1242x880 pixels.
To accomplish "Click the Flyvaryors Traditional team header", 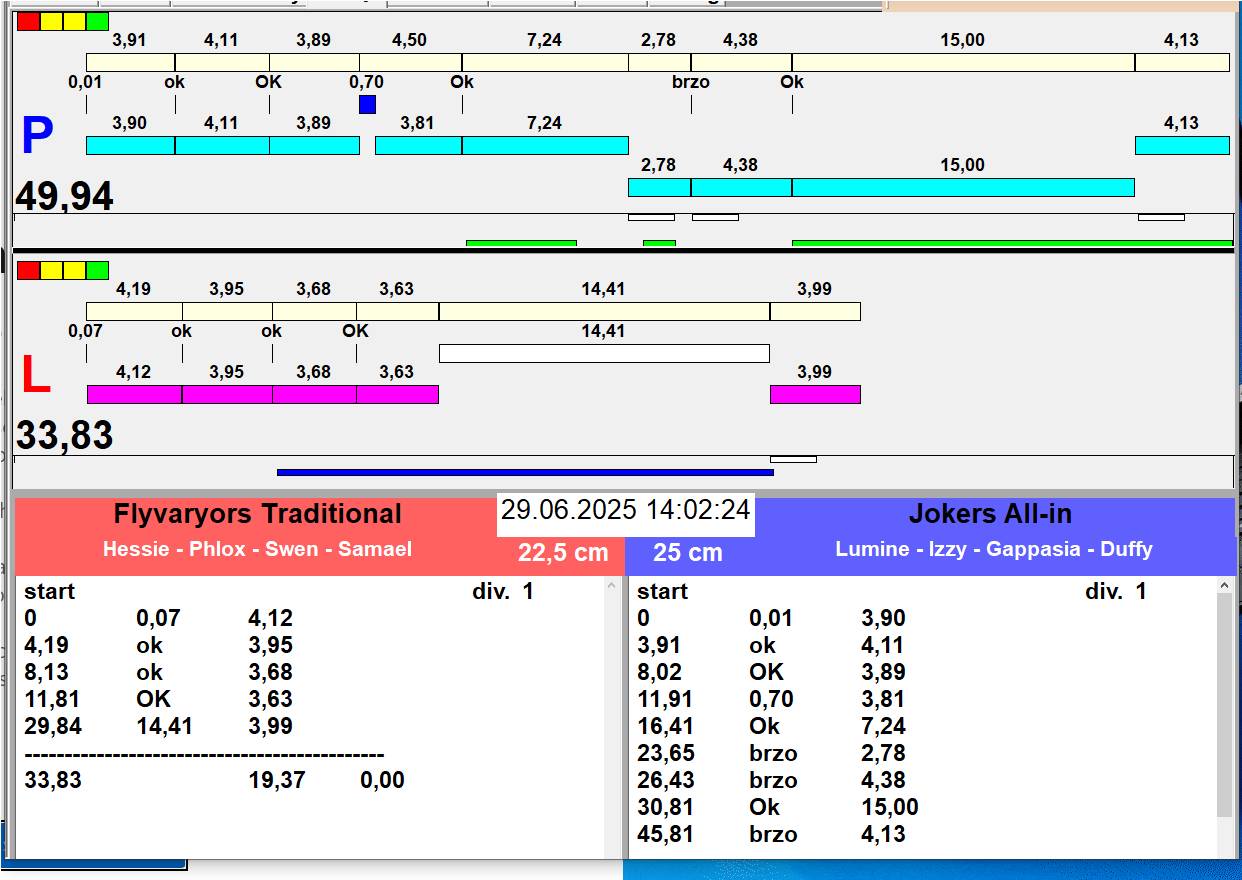I will (257, 514).
